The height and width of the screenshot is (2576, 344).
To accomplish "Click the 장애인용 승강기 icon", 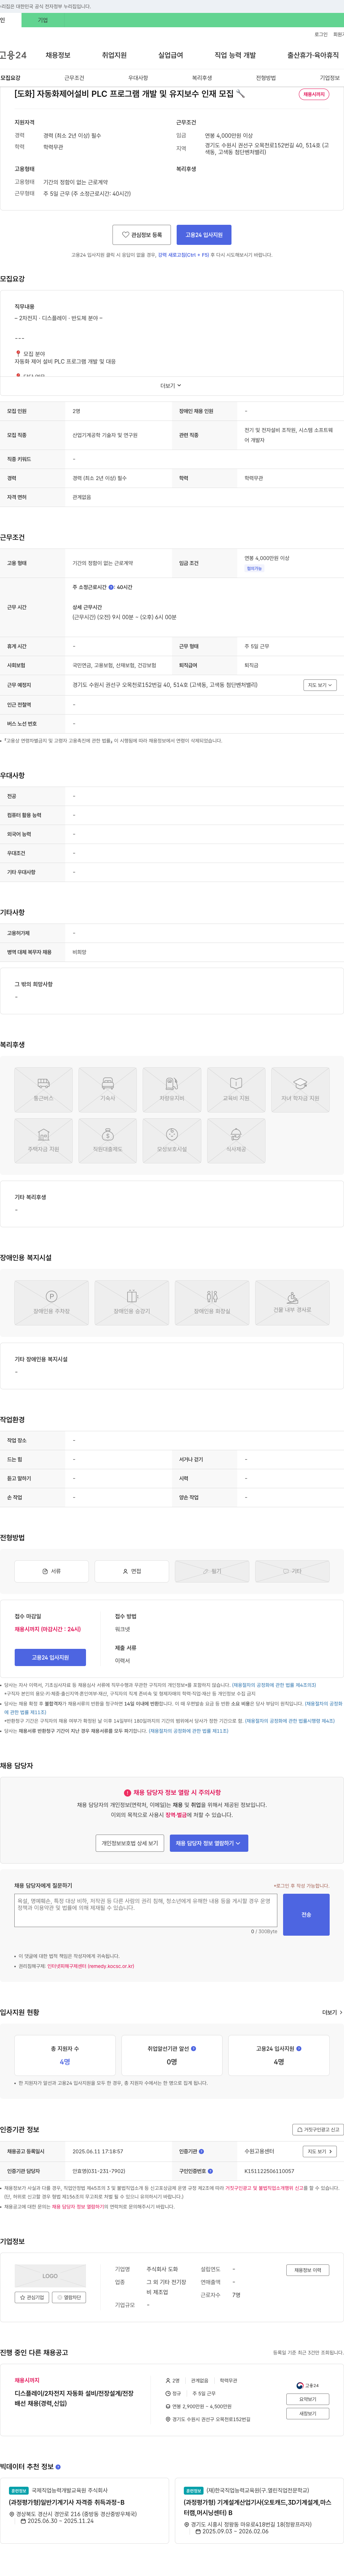I will point(132,1302).
